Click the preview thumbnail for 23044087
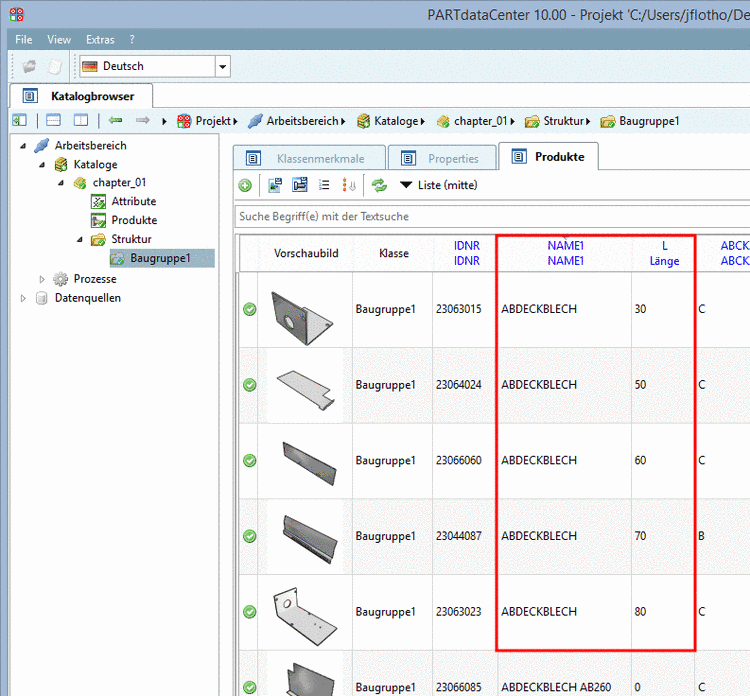 pyautogui.click(x=310, y=539)
